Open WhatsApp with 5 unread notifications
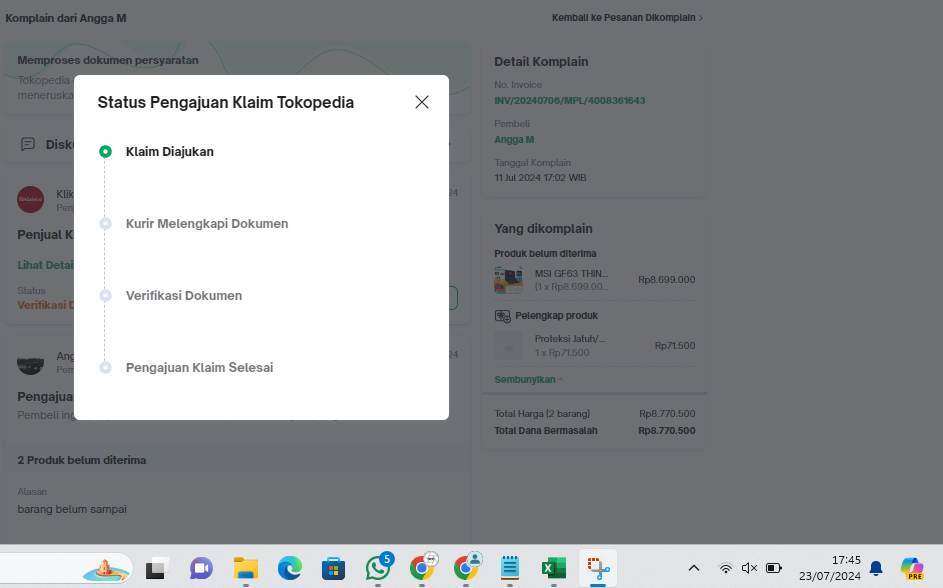Viewport: 943px width, 588px height. click(378, 568)
